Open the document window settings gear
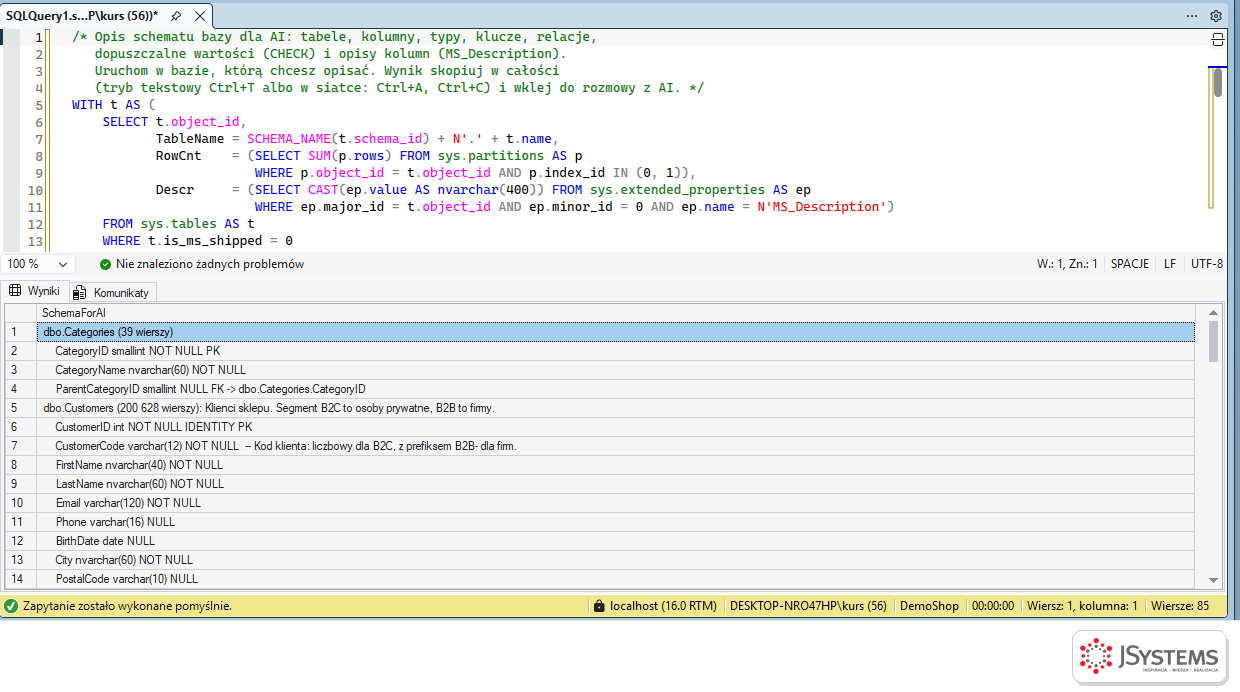This screenshot has width=1240, height=692. (x=1216, y=16)
